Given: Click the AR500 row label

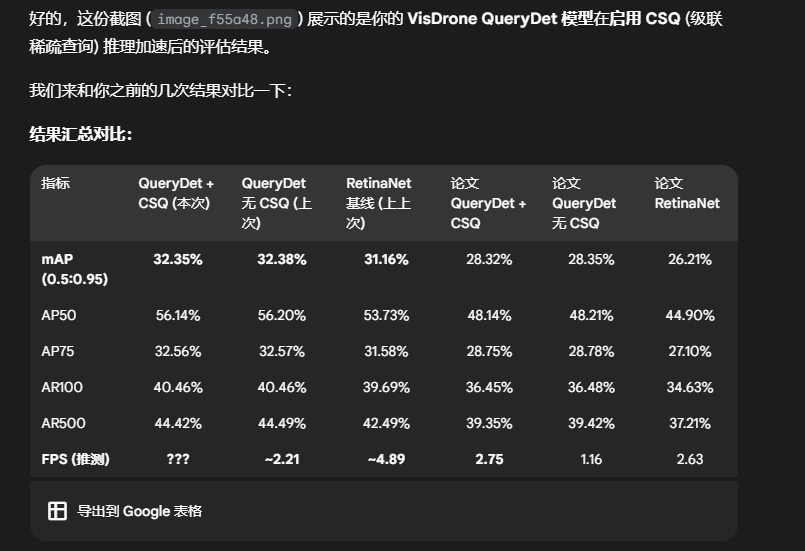Looking at the screenshot, I should (63, 423).
